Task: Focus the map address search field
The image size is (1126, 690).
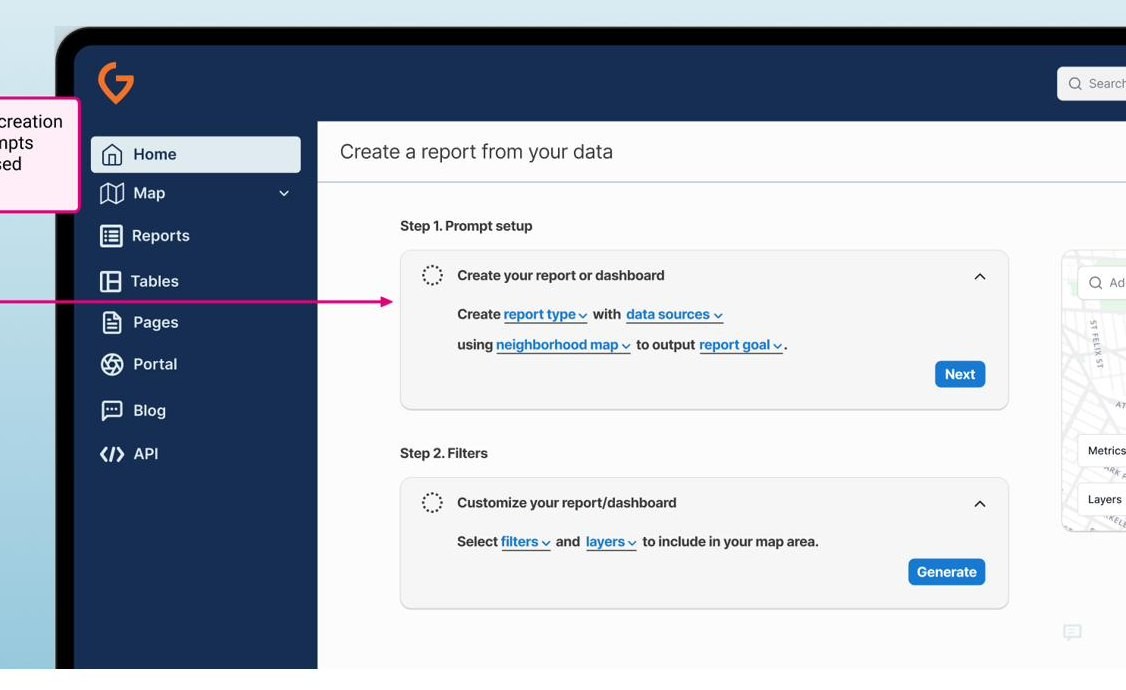Action: coord(1102,283)
